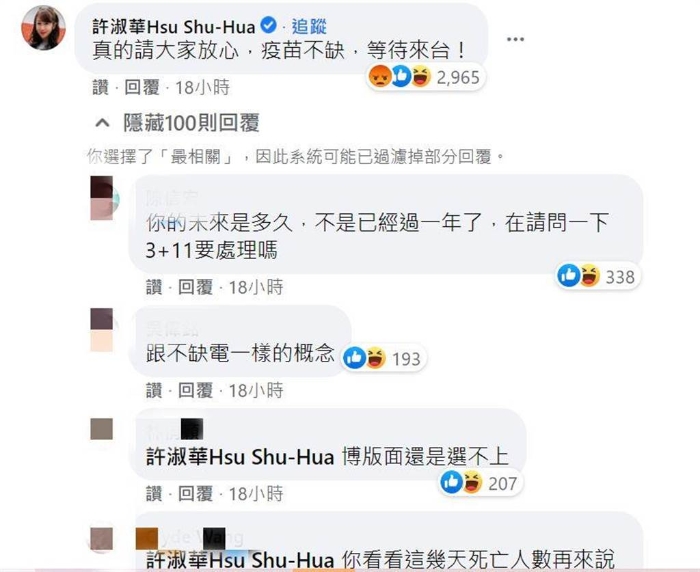Open the three-dots options menu on the main comment

515,39
